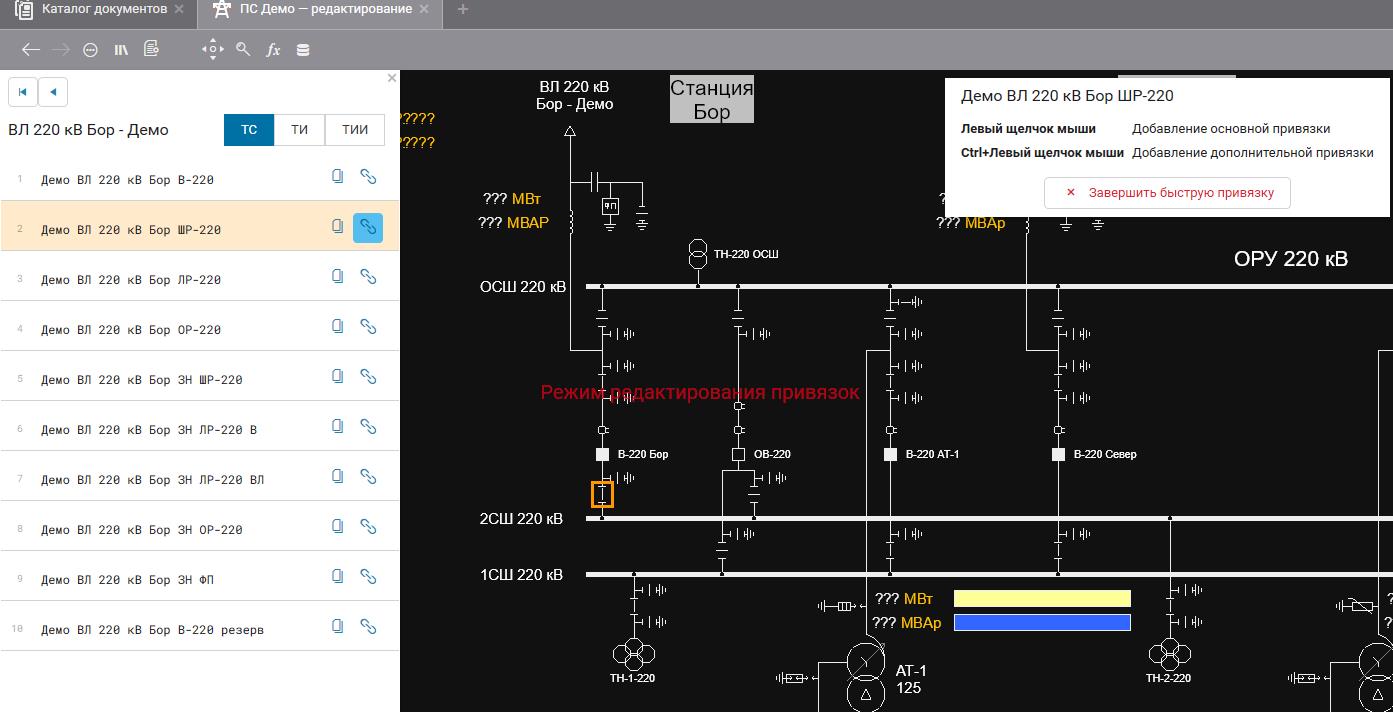
Task: Go up one level with left triangle button
Action: pos(53,92)
